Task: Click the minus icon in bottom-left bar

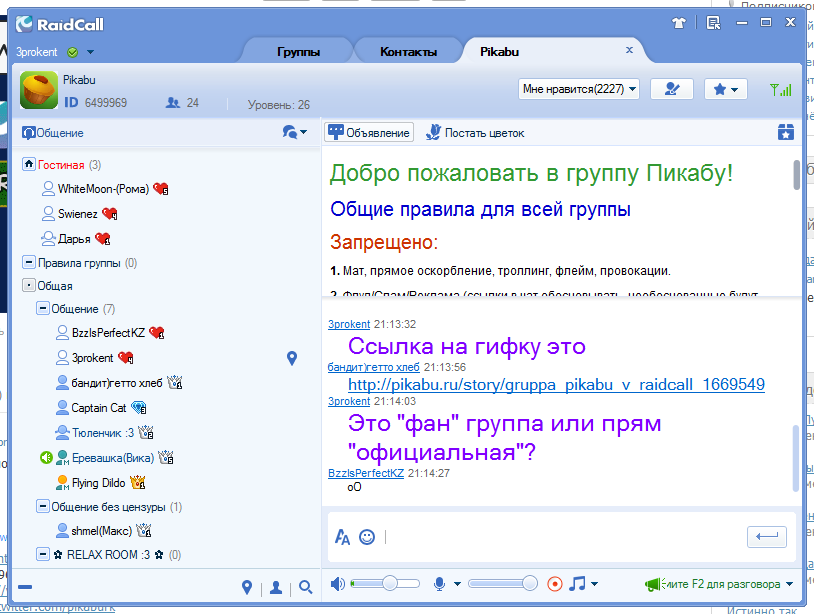Action: (x=25, y=587)
